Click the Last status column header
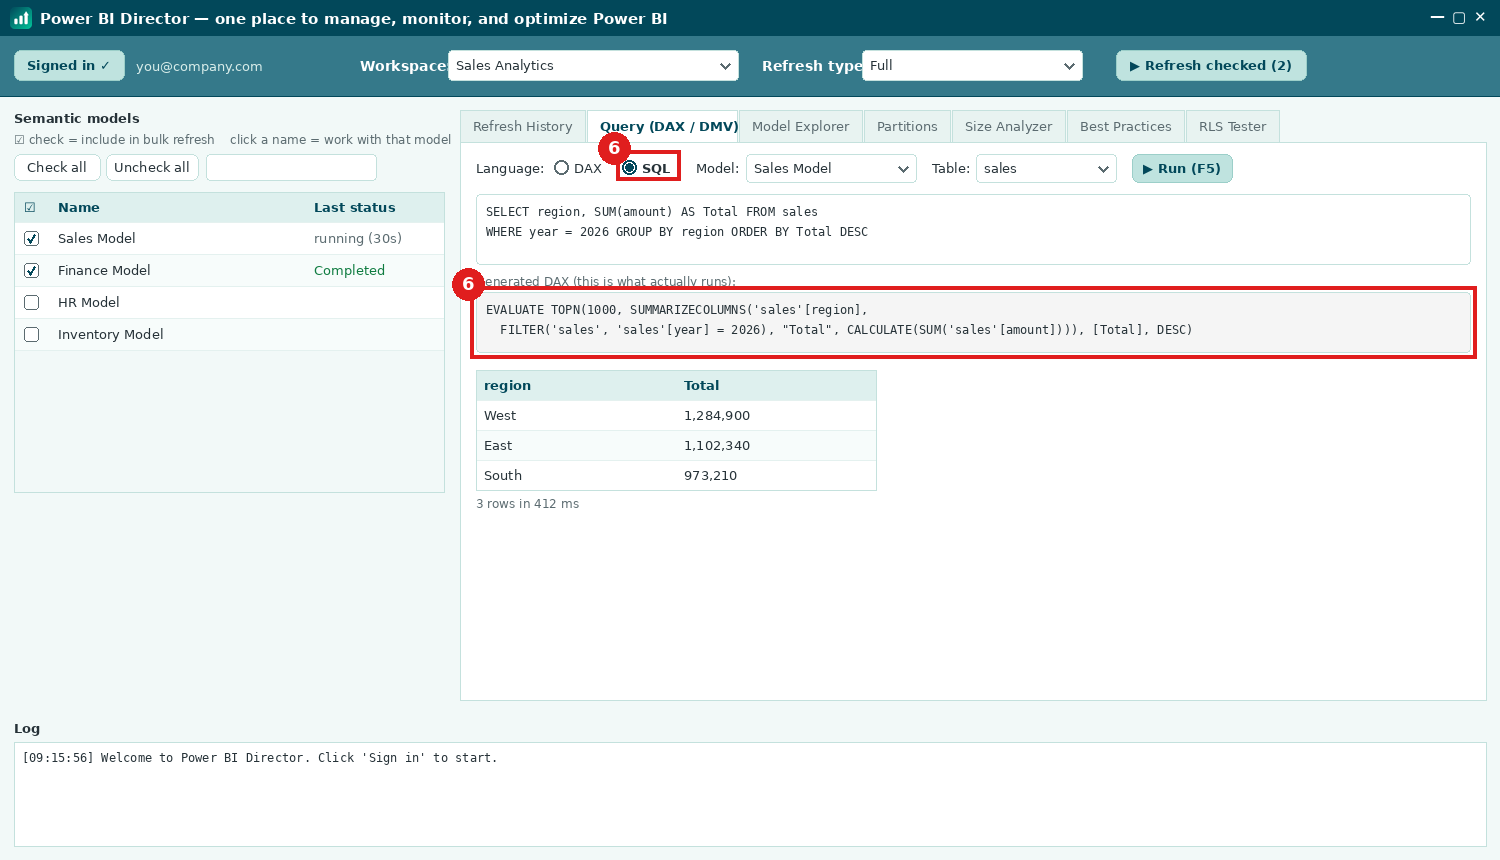Screen dimensions: 1500x860 point(355,207)
